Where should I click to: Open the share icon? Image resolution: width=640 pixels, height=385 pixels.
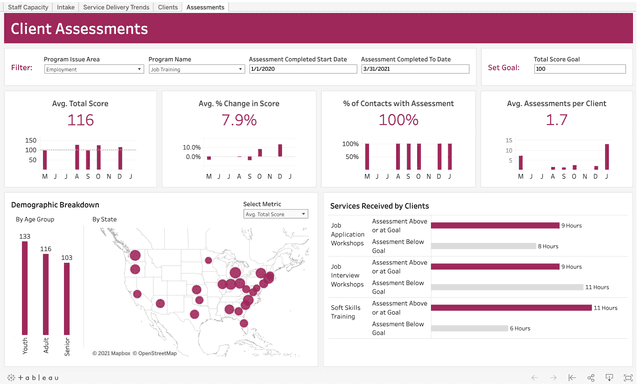coord(591,378)
